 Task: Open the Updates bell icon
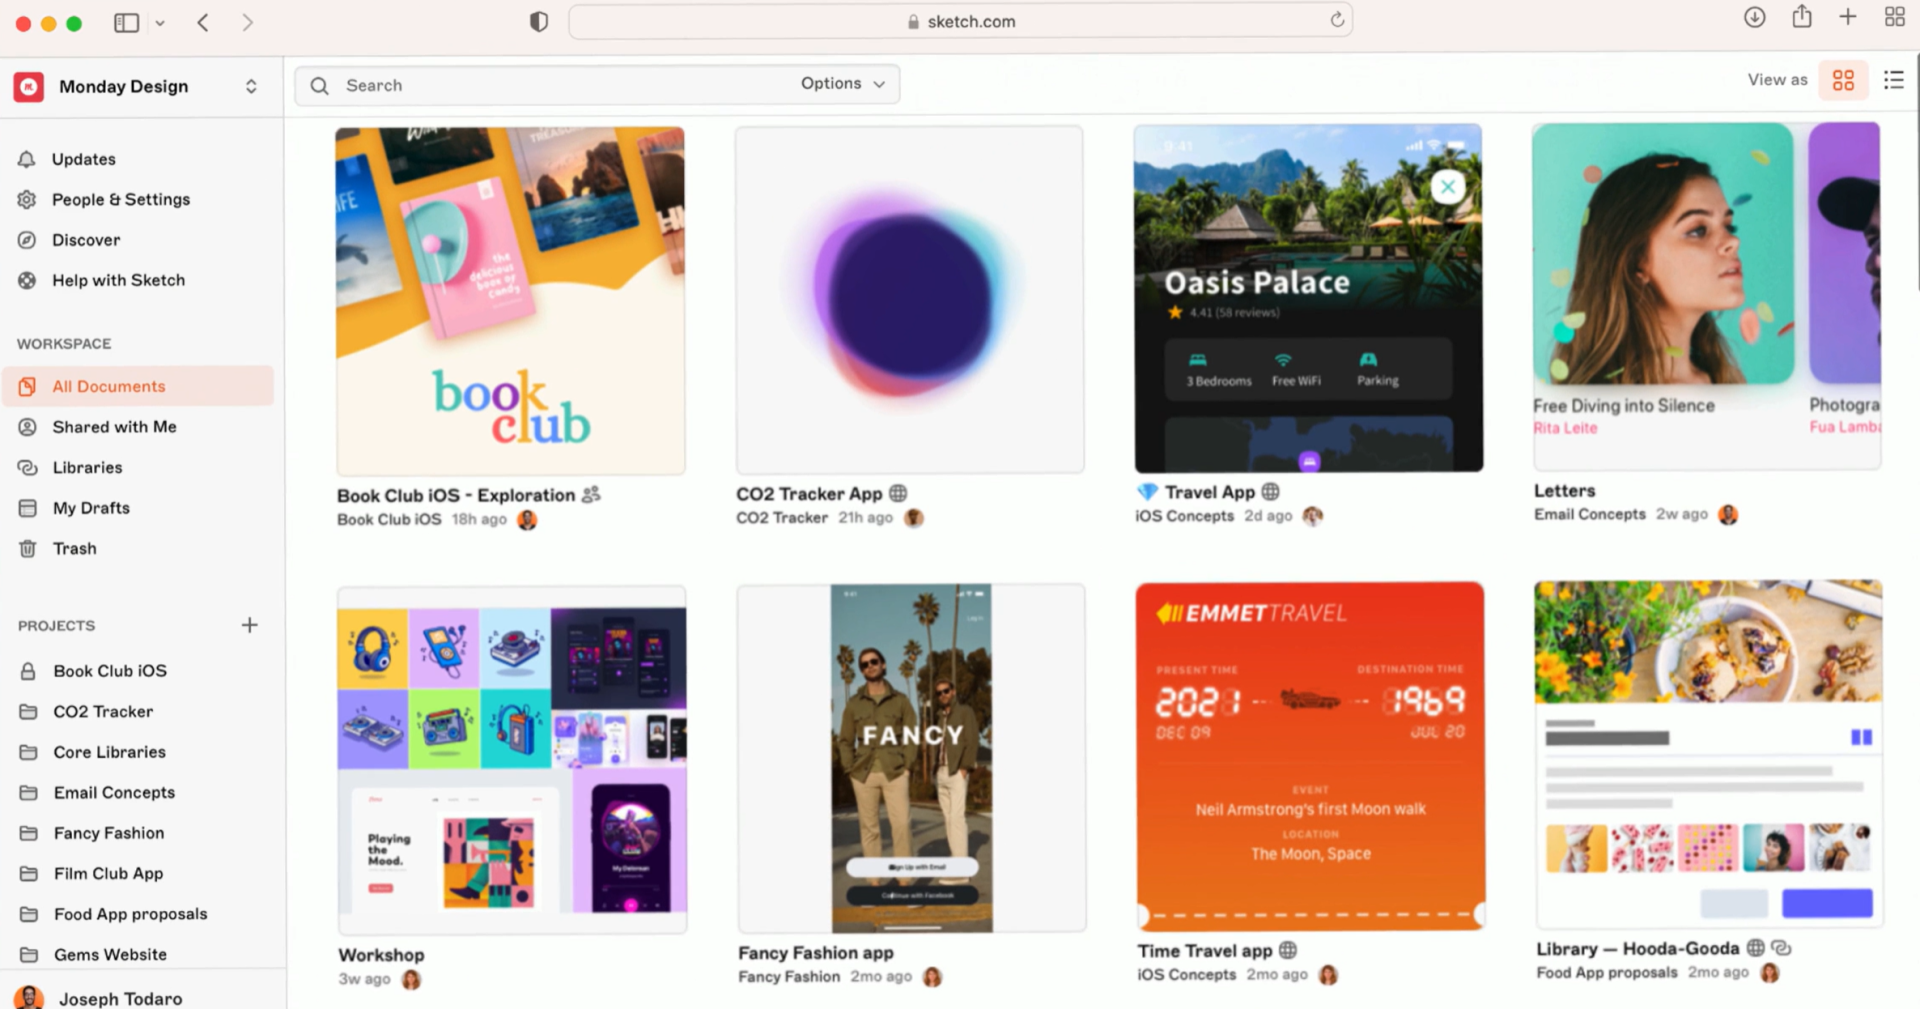point(27,159)
